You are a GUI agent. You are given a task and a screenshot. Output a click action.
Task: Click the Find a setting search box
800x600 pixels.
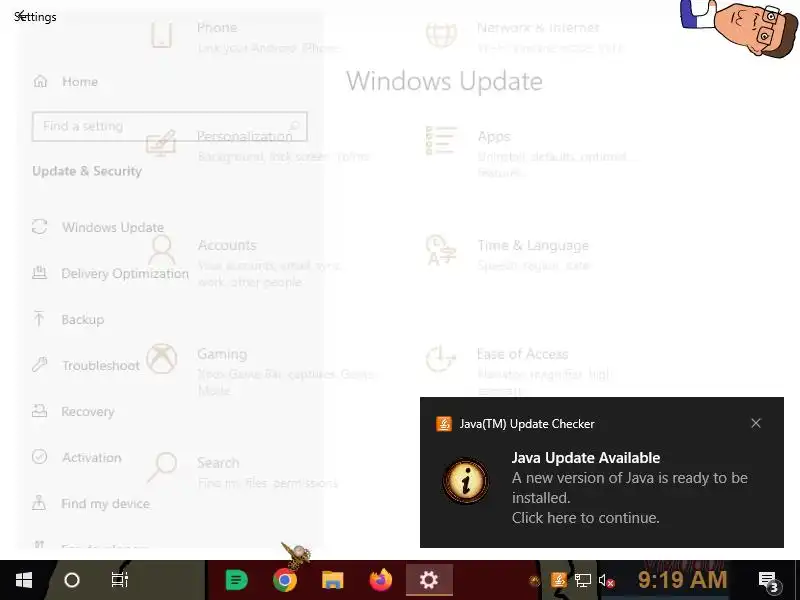click(x=169, y=126)
